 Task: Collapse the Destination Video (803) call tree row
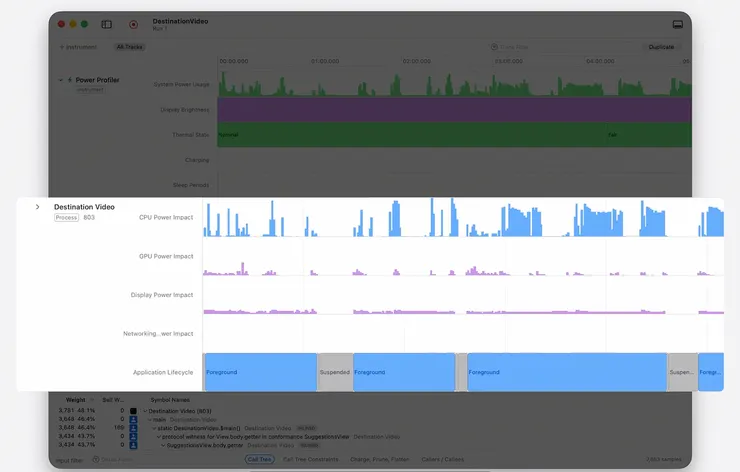tap(145, 411)
